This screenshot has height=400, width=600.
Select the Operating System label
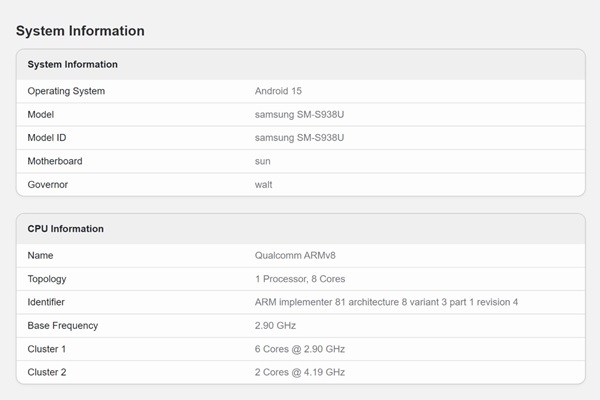point(66,91)
